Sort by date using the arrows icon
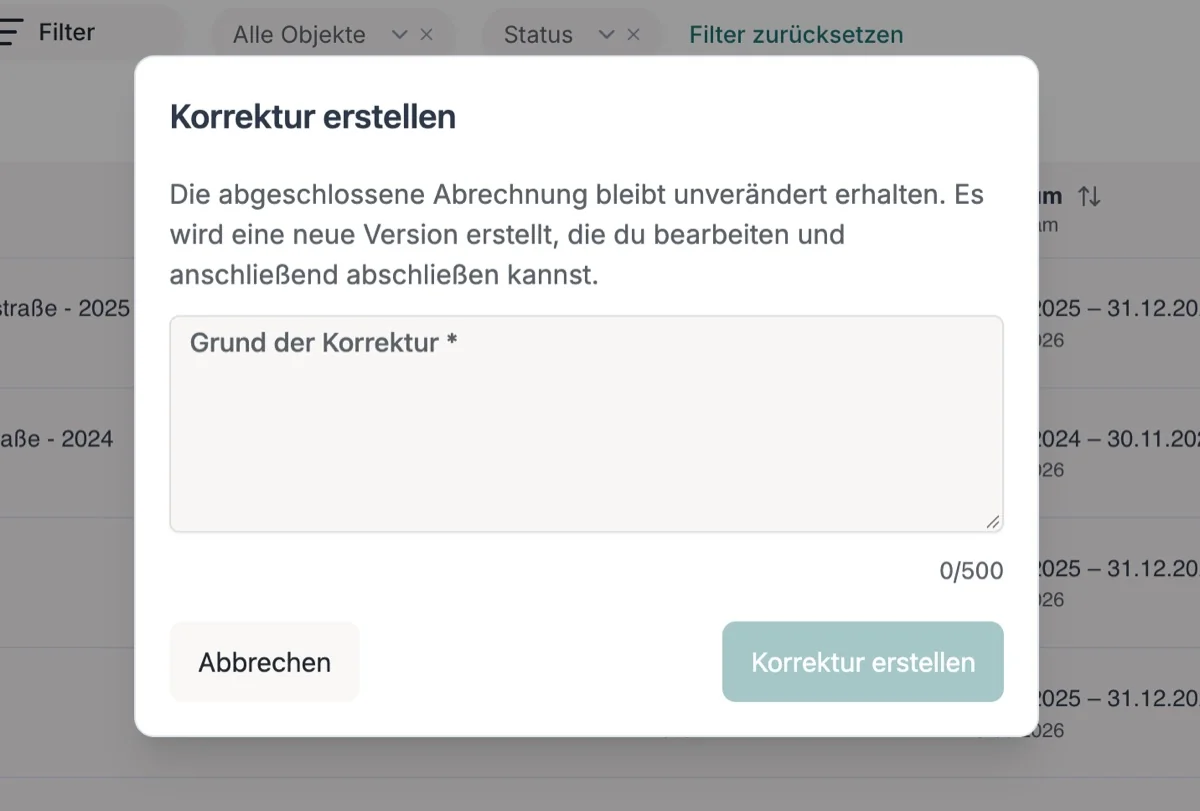This screenshot has width=1200, height=811. (1089, 196)
